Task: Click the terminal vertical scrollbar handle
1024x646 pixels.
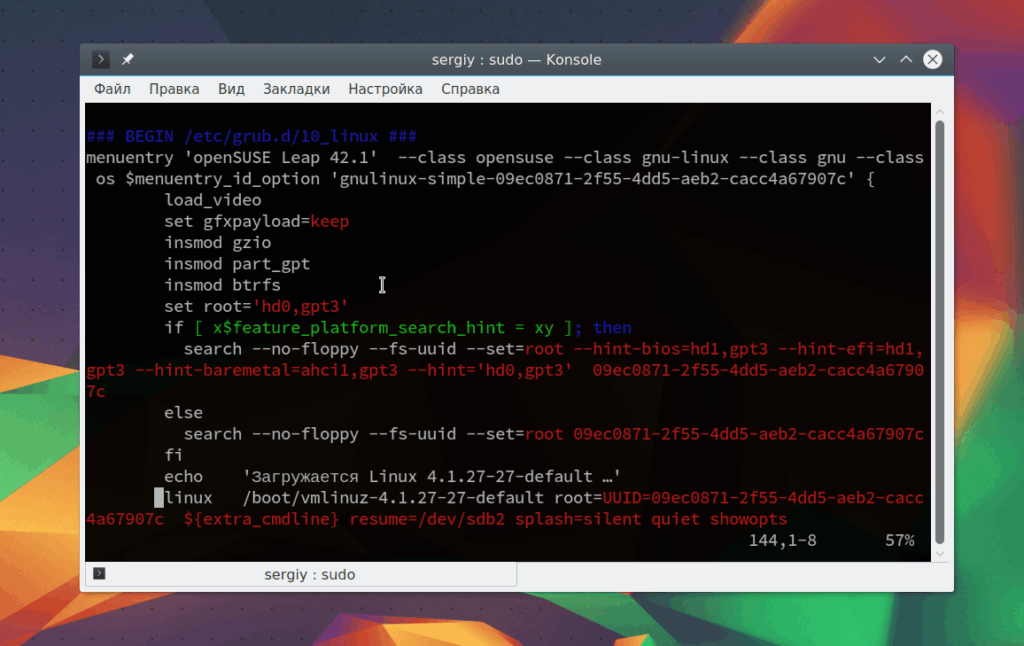Action: [940, 332]
